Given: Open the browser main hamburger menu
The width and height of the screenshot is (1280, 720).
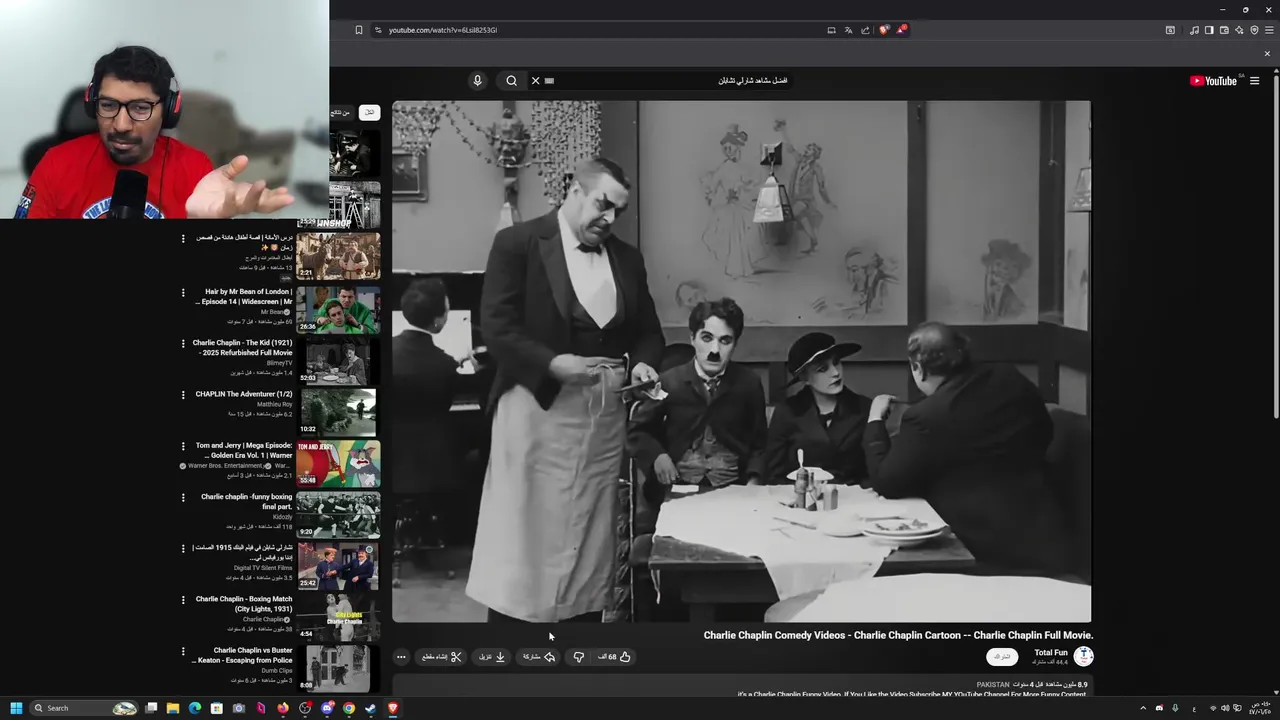Looking at the screenshot, I should pyautogui.click(x=1269, y=30).
